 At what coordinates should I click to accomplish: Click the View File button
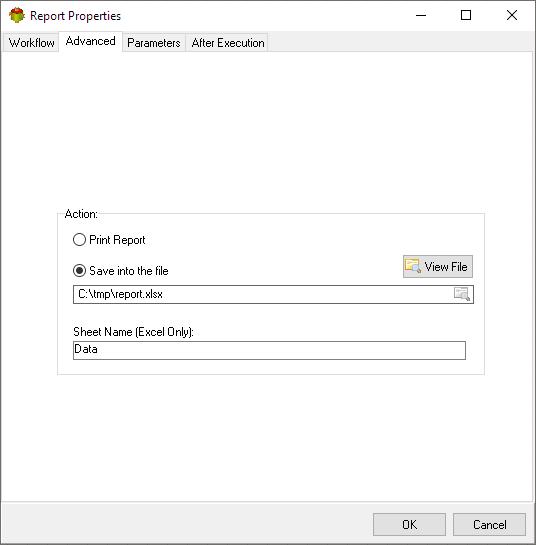coord(438,267)
